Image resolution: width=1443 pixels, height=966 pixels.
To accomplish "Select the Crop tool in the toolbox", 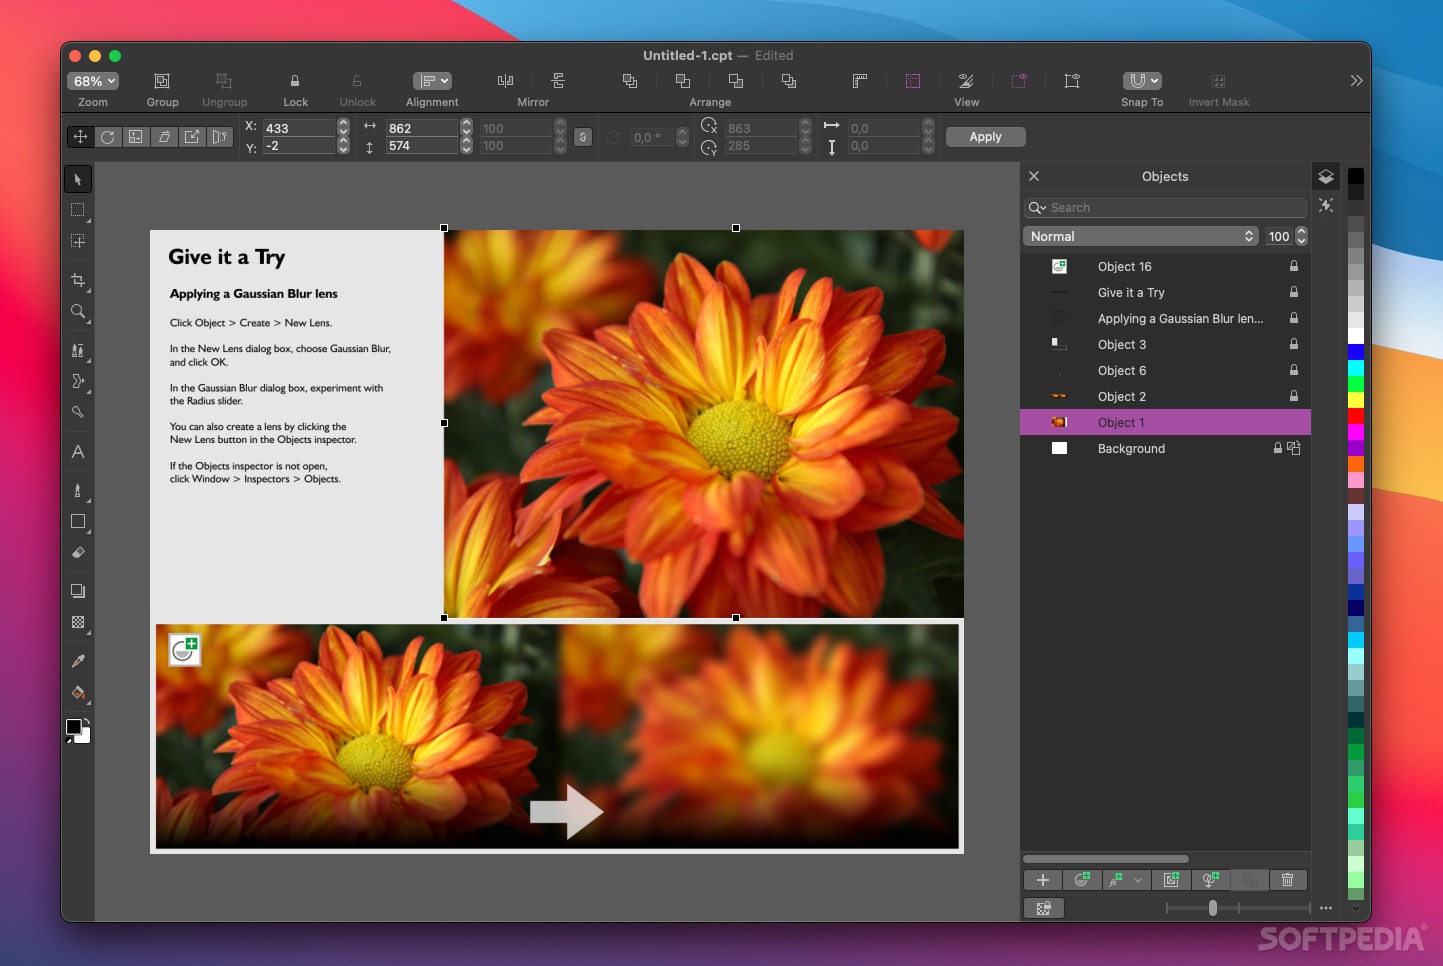I will coord(78,280).
